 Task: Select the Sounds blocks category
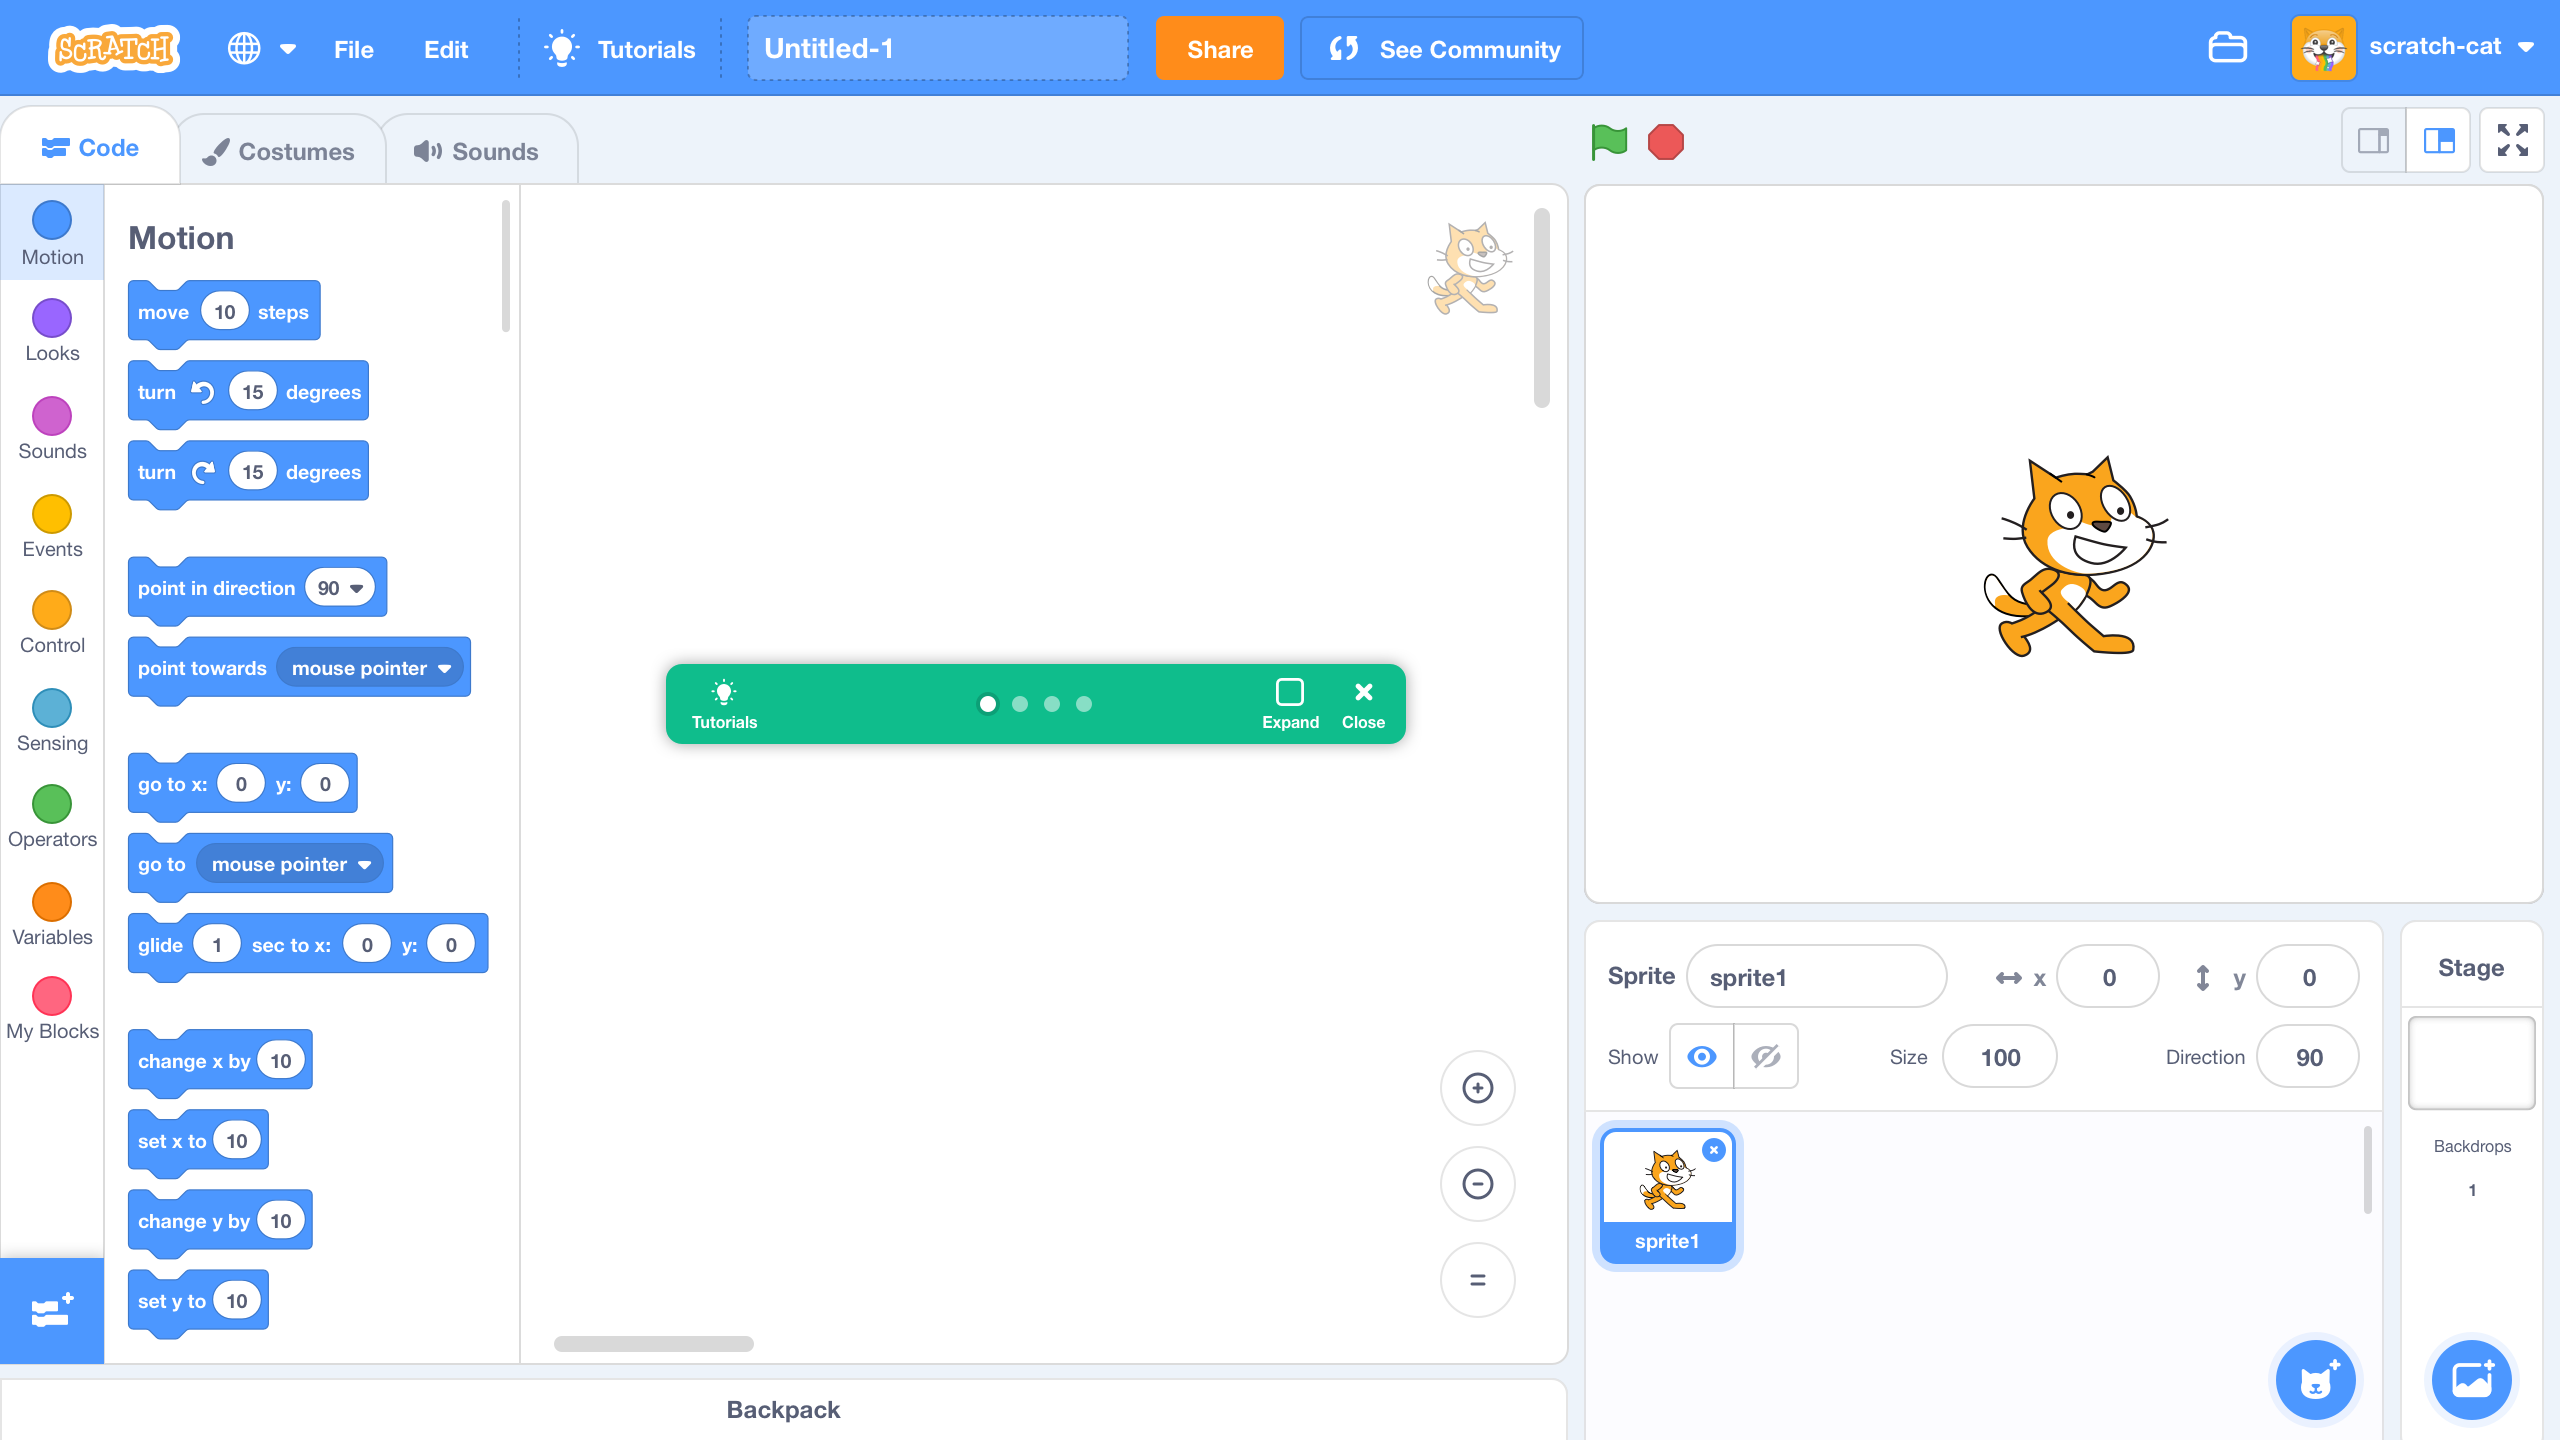coord(51,424)
